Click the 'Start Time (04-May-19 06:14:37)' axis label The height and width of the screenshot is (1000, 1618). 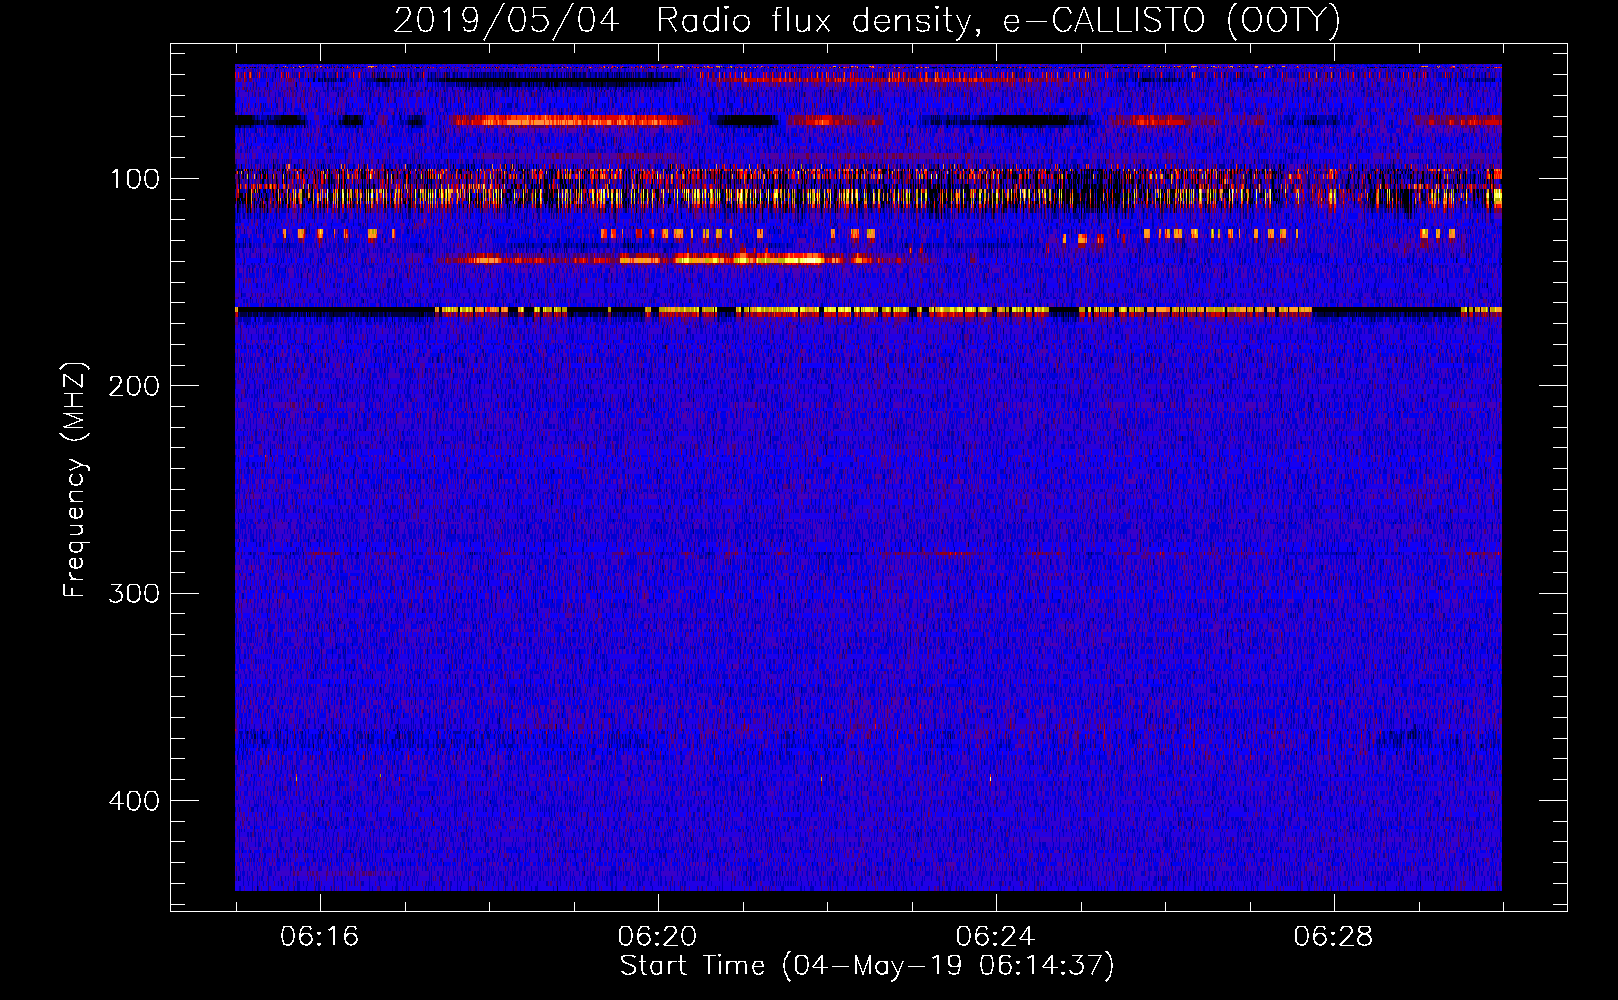867,966
